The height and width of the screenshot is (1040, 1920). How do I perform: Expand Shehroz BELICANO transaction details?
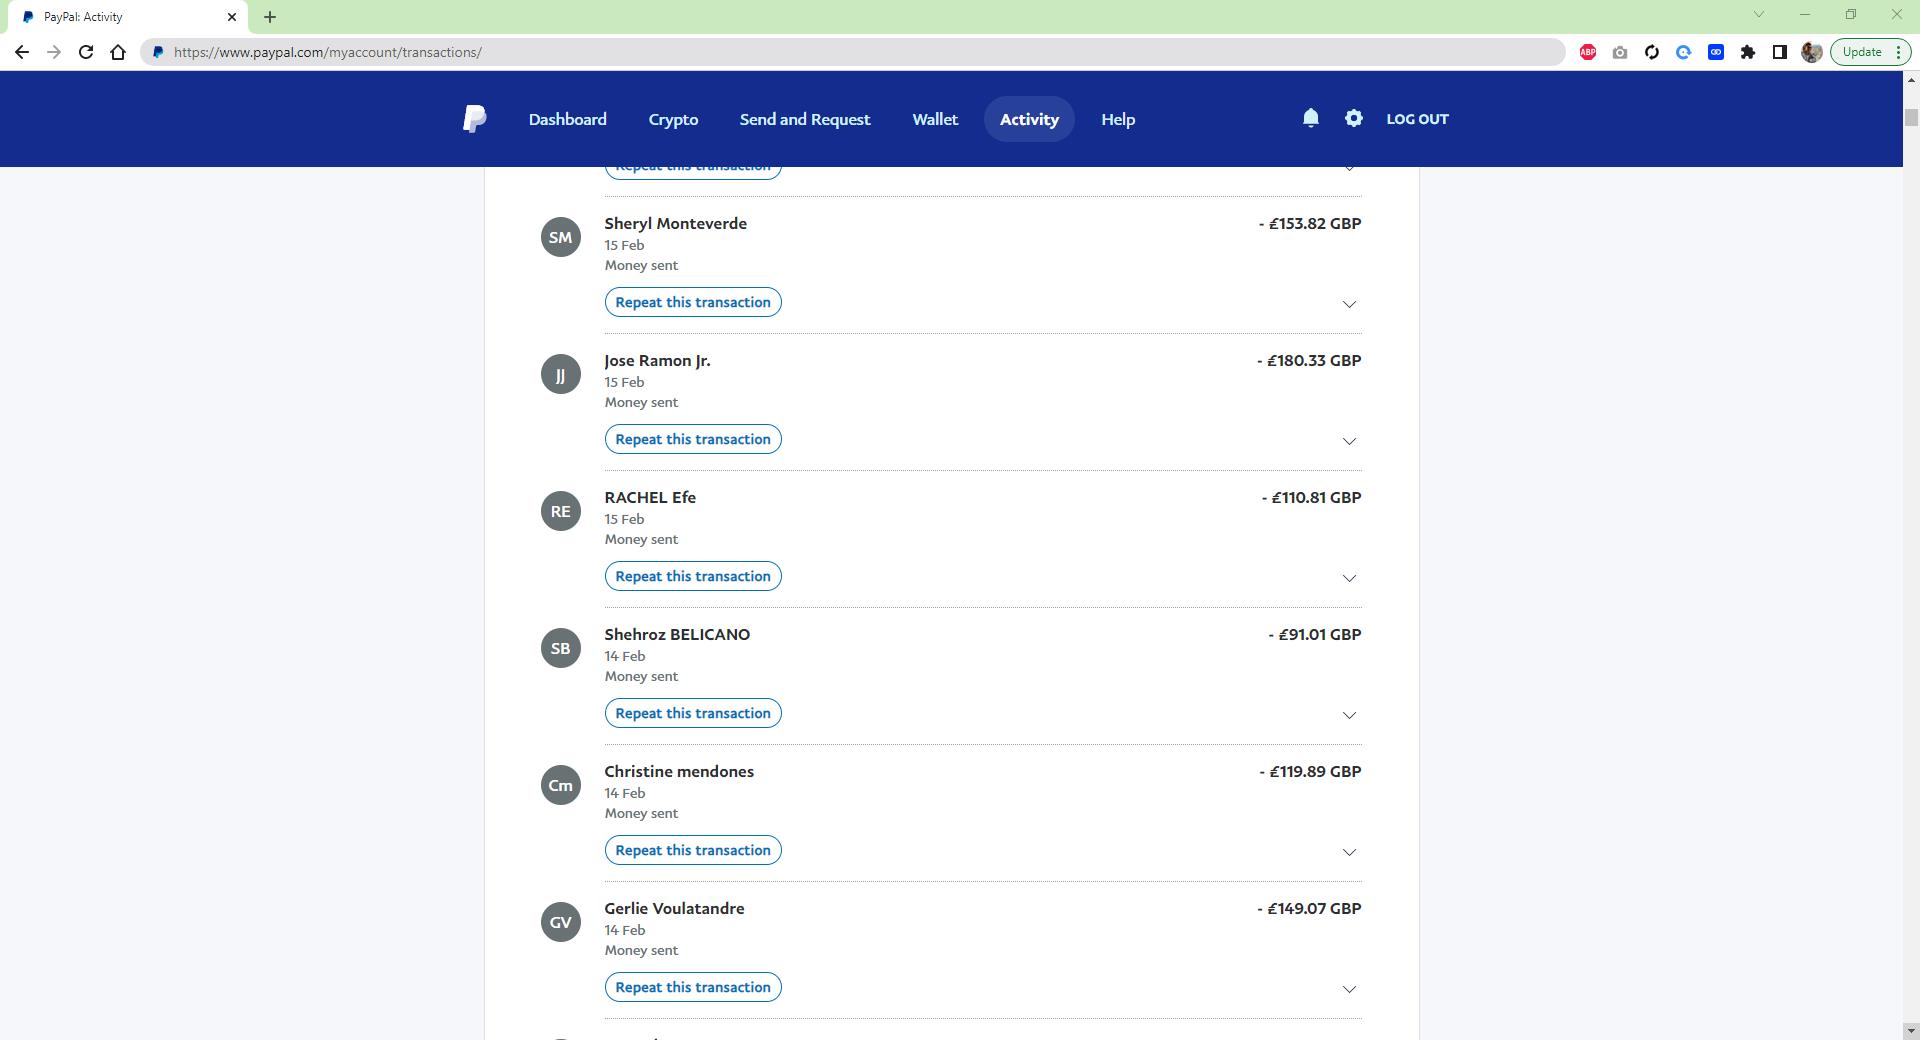1348,715
